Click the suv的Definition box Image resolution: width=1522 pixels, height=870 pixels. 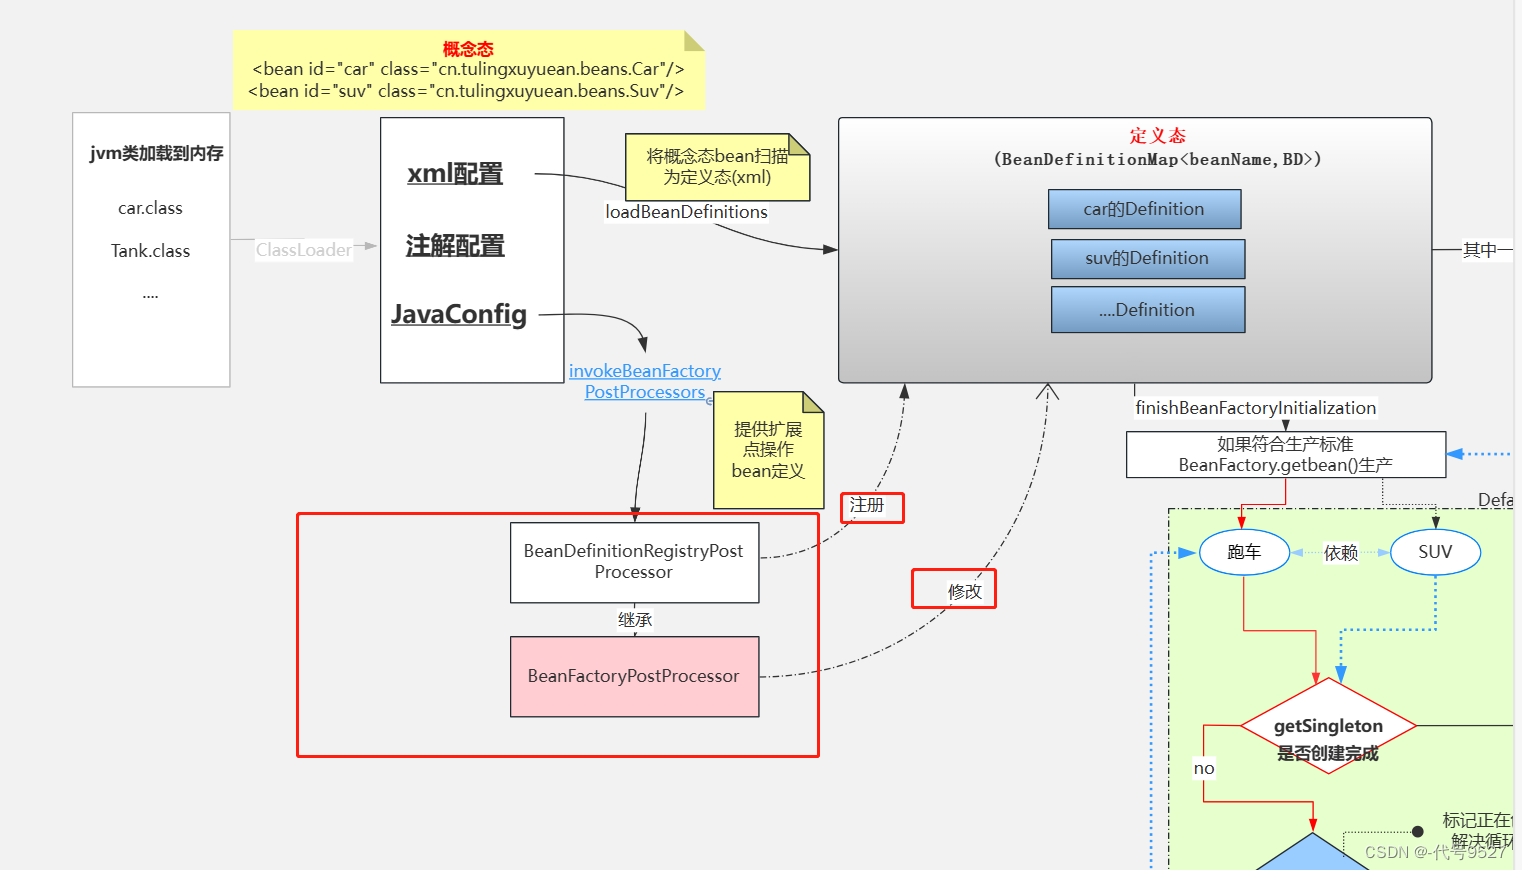click(x=1148, y=258)
